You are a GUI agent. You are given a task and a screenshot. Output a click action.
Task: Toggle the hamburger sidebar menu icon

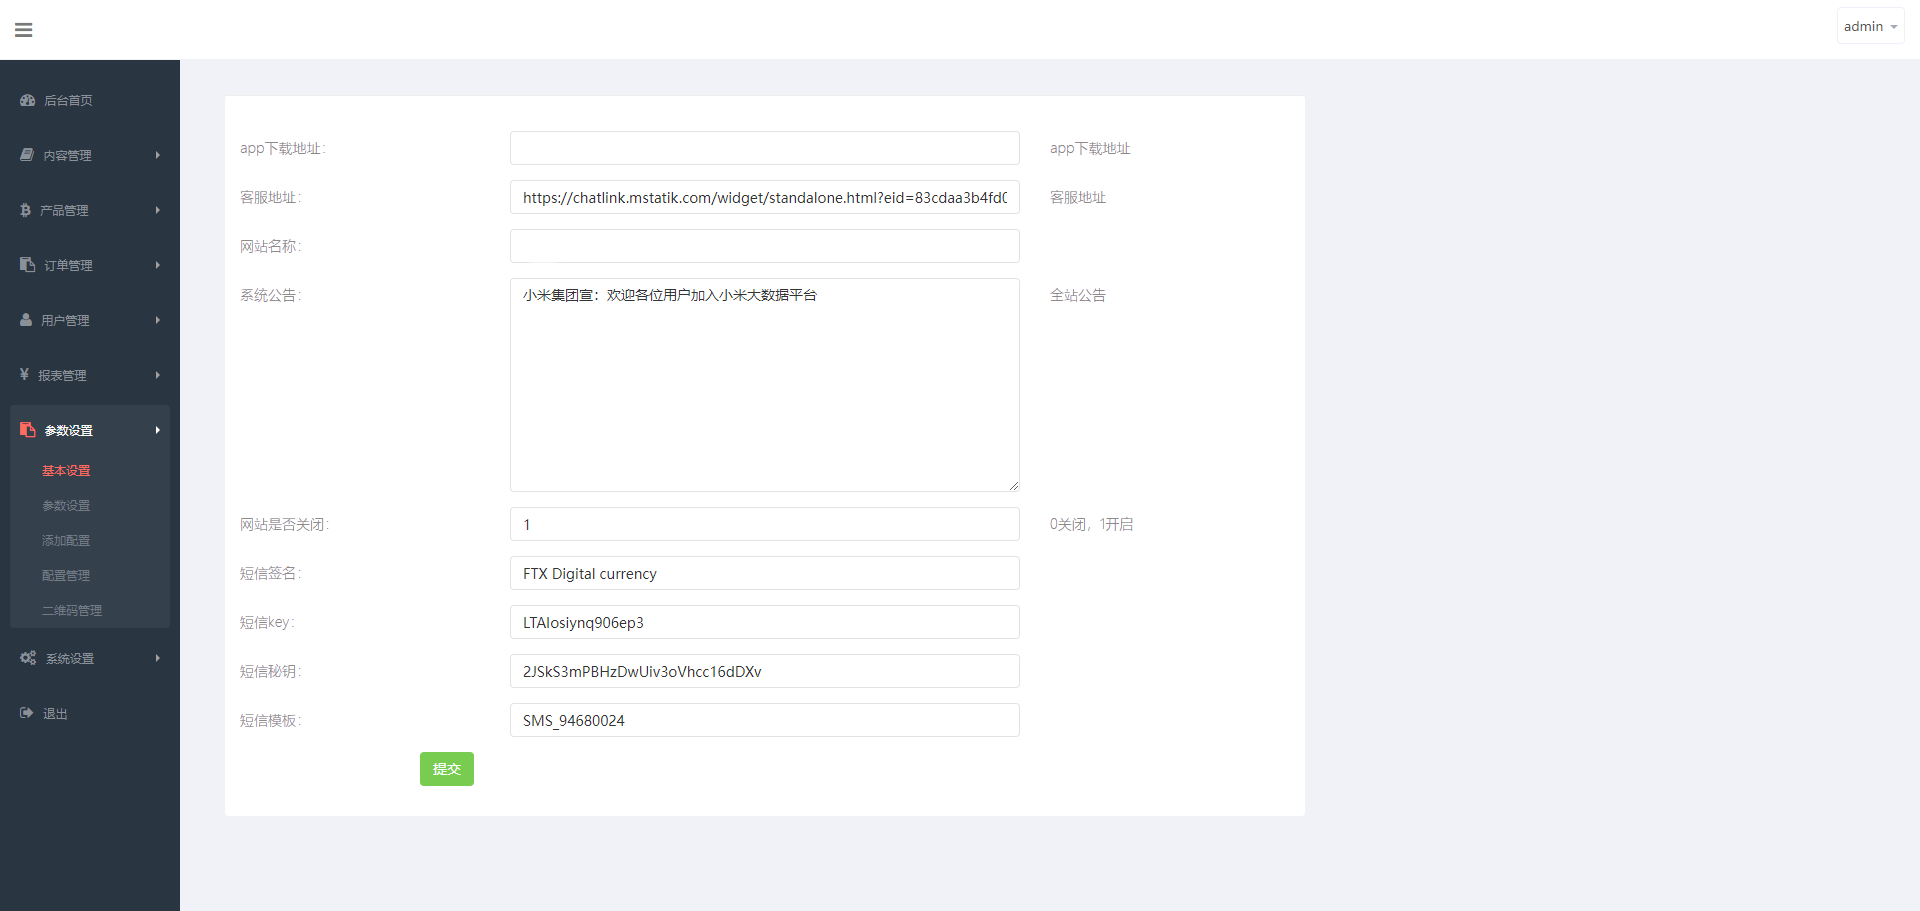click(24, 30)
